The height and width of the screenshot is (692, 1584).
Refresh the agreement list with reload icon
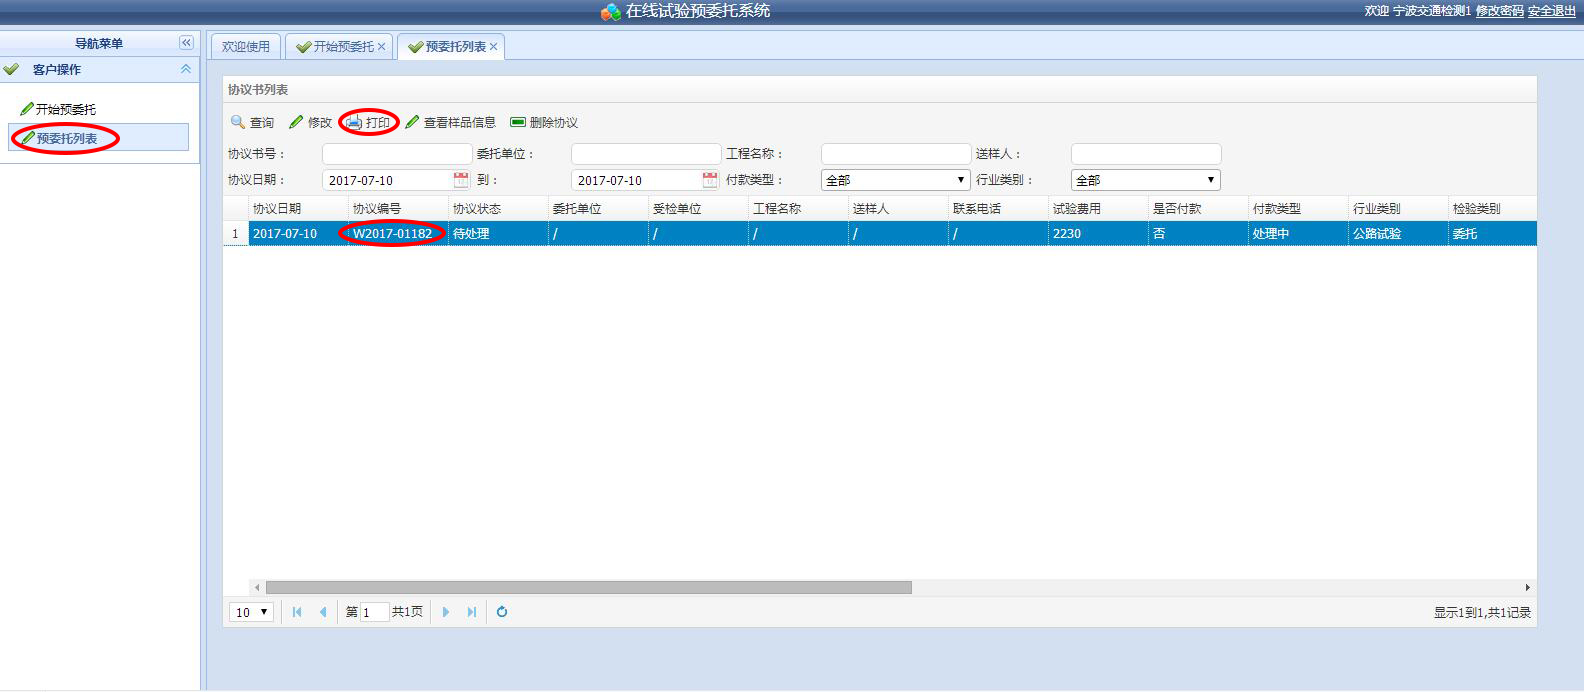(x=502, y=612)
